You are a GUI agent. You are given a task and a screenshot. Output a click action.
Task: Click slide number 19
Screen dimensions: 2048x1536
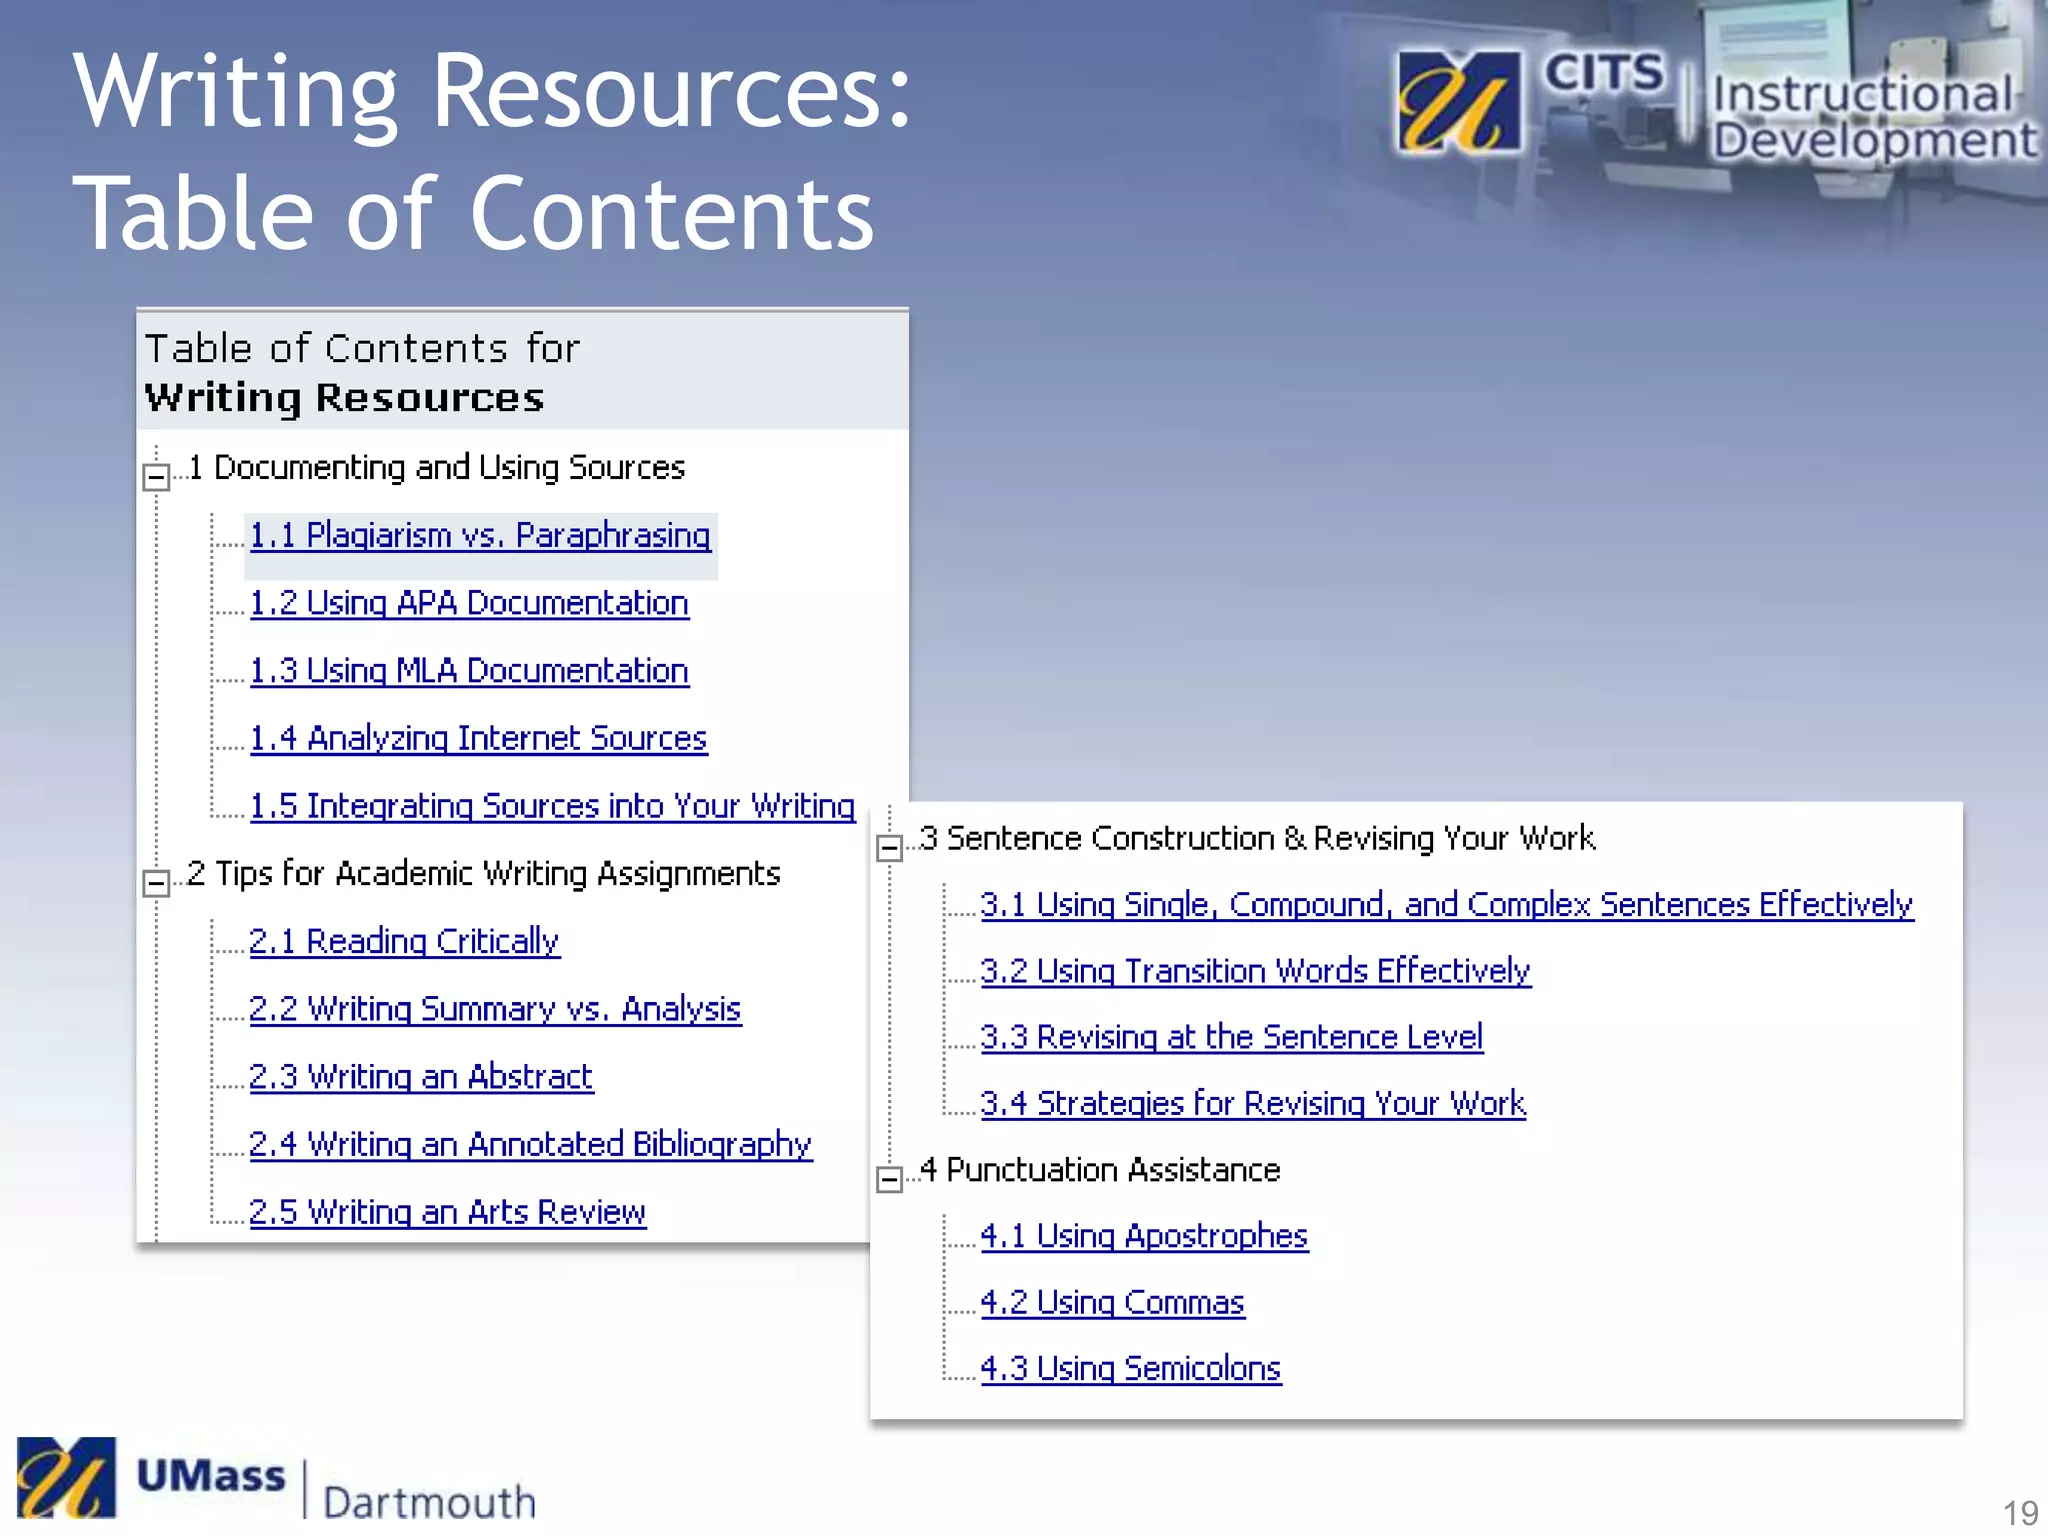point(2021,1512)
